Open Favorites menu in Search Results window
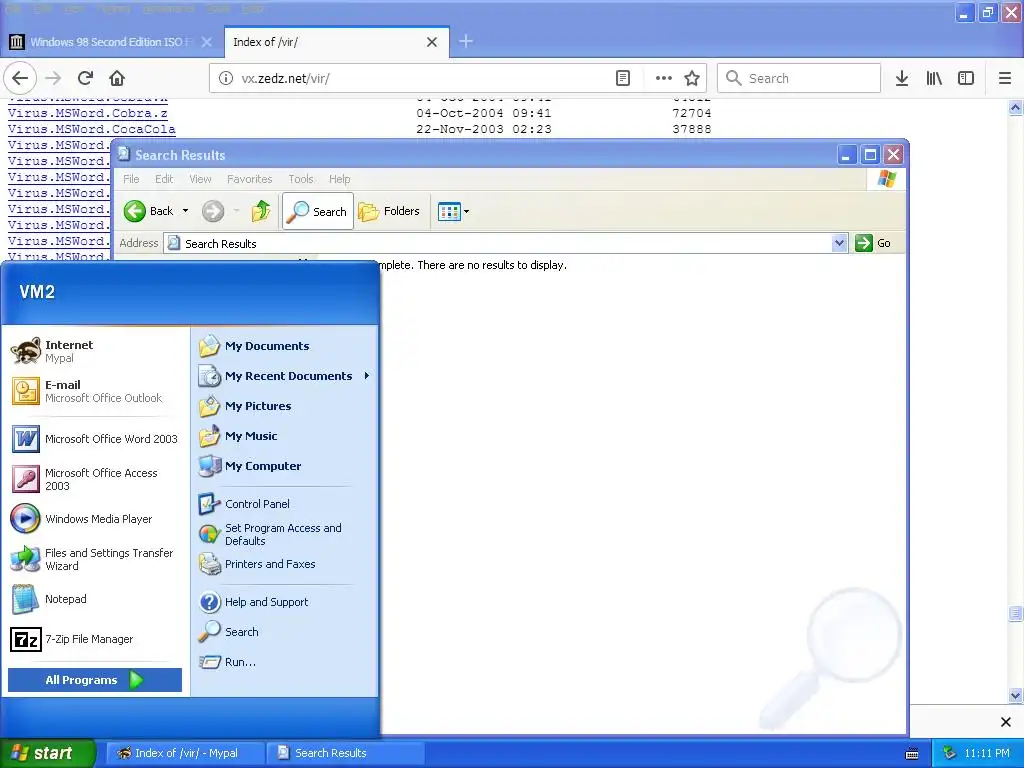The height and width of the screenshot is (768, 1024). click(249, 179)
